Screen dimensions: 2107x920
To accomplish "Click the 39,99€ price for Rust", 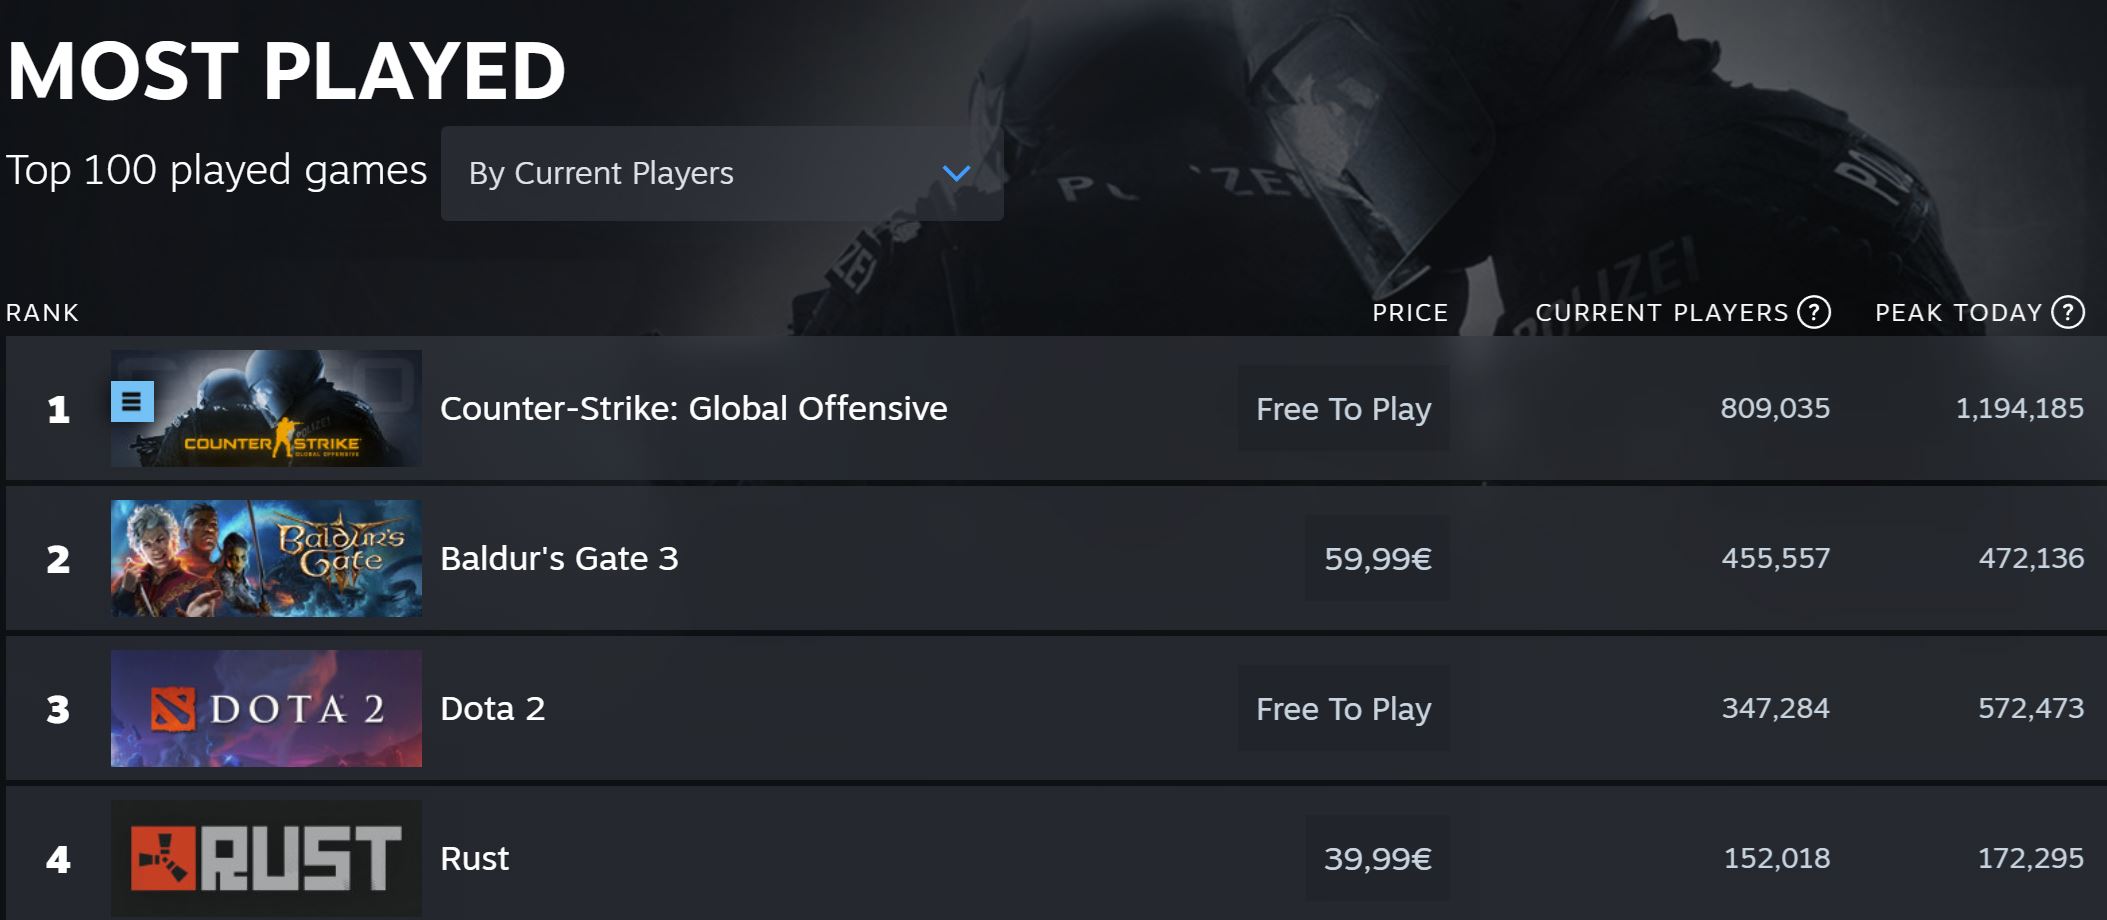I will tap(1377, 858).
